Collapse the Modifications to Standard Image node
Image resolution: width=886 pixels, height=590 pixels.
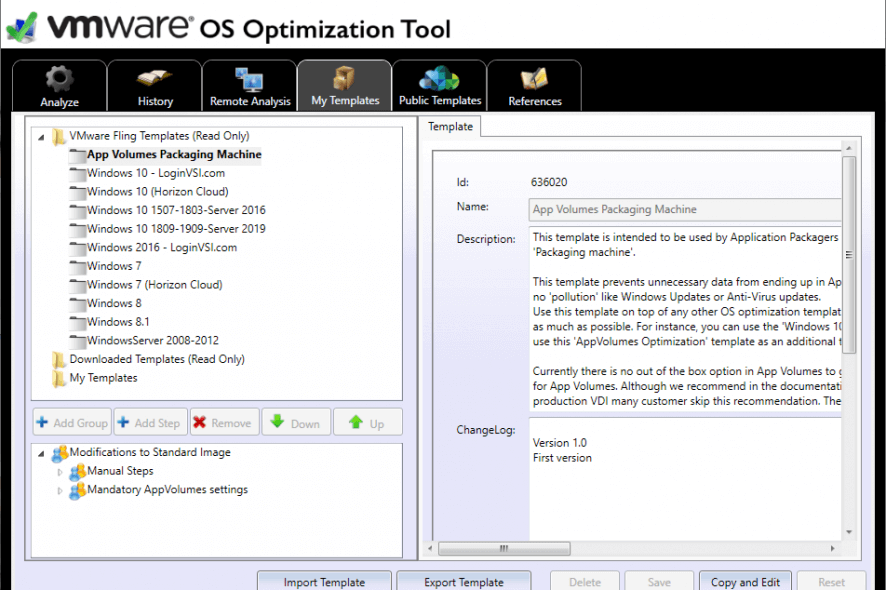41,453
